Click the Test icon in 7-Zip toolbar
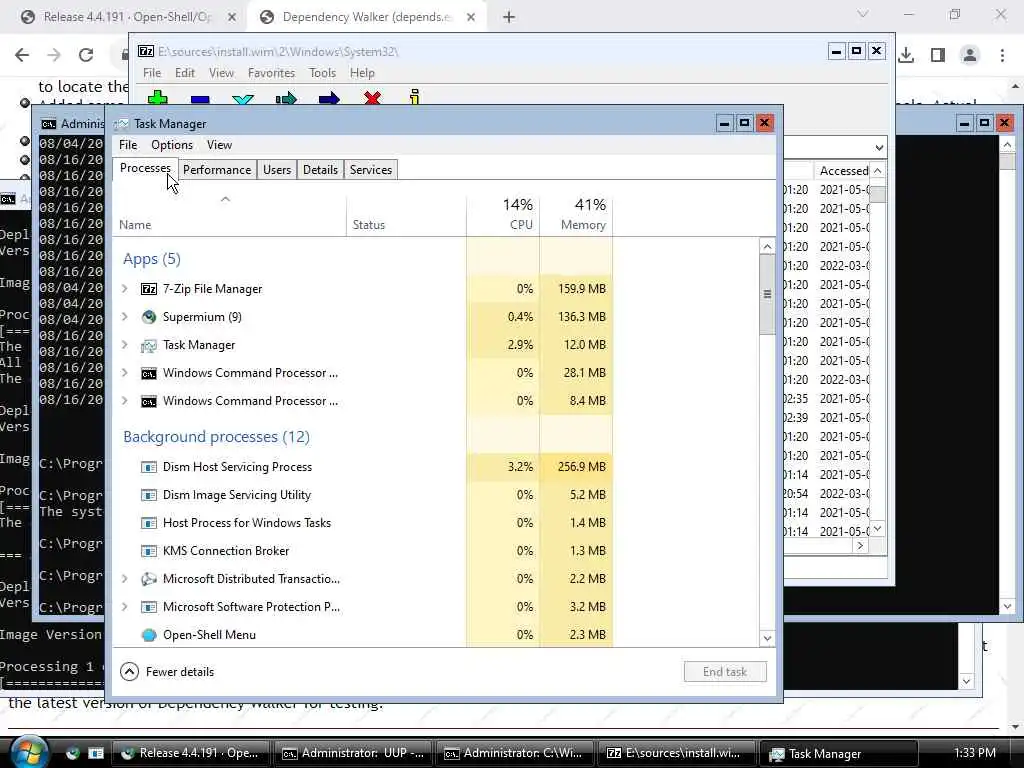 [x=243, y=99]
